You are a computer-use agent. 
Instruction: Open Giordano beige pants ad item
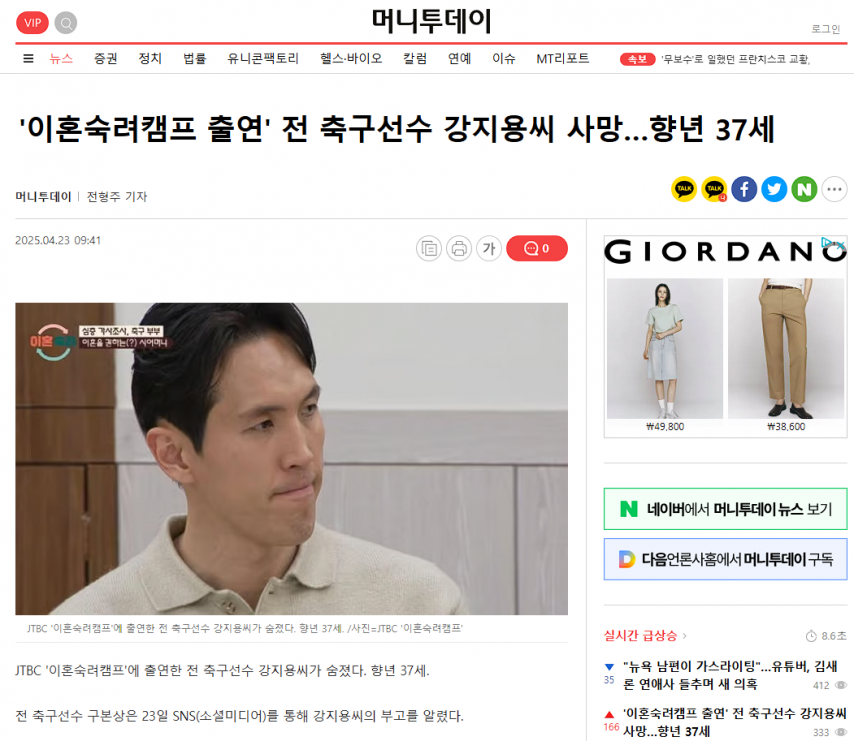pyautogui.click(x=786, y=355)
